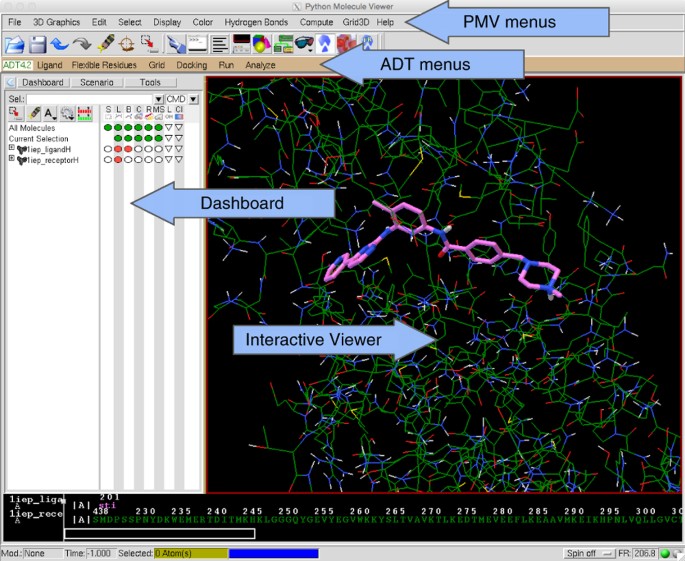Click the crosshair target icon in toolbar

[x=127, y=44]
